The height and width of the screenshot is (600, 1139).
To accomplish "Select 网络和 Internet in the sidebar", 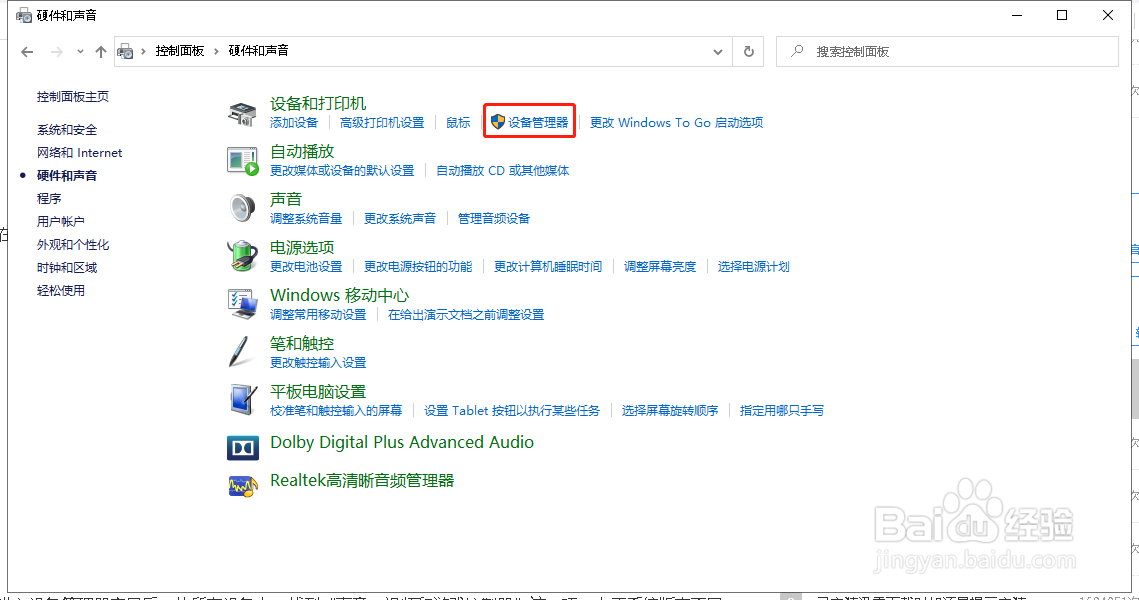I will [x=80, y=153].
